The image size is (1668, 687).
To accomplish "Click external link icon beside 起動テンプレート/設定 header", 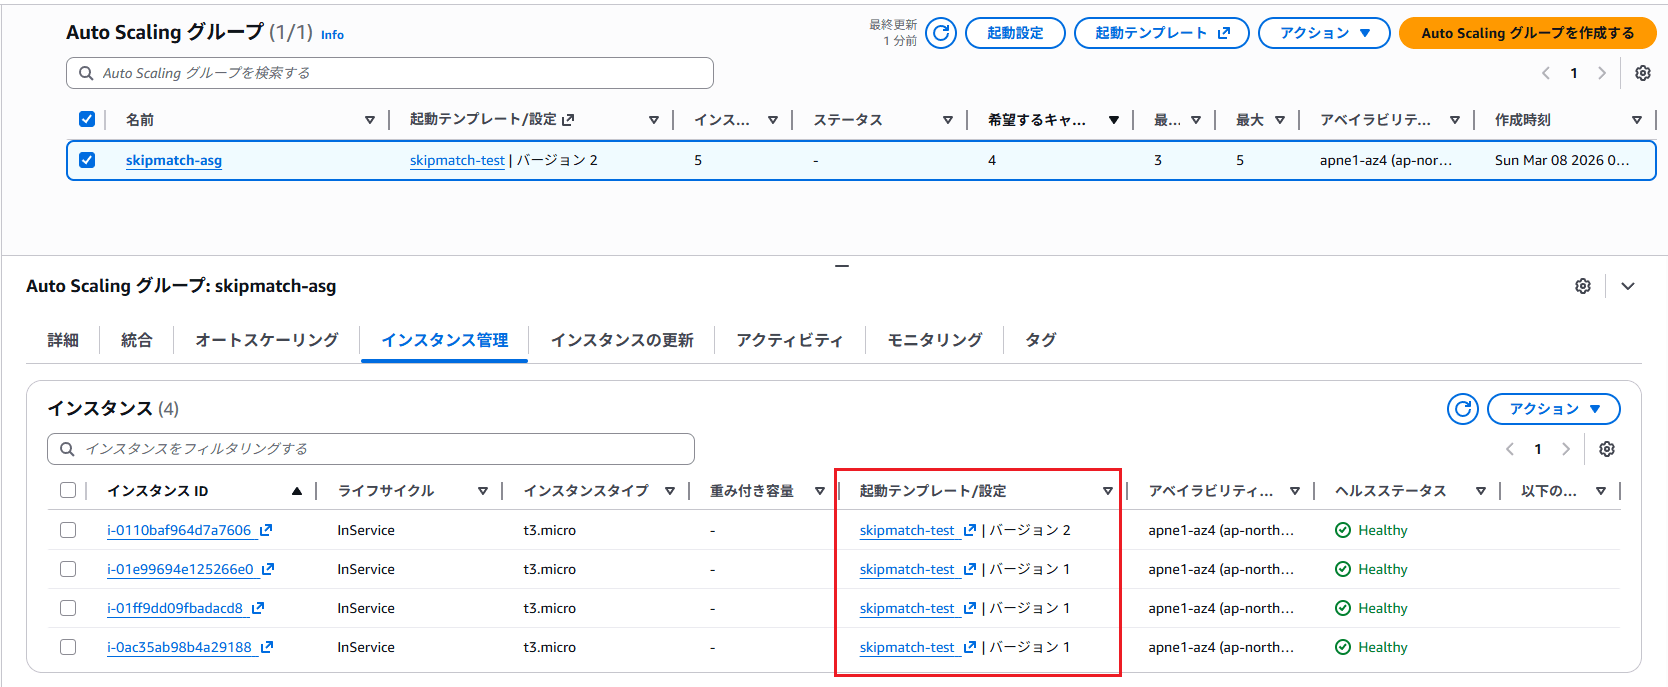I will click(568, 120).
